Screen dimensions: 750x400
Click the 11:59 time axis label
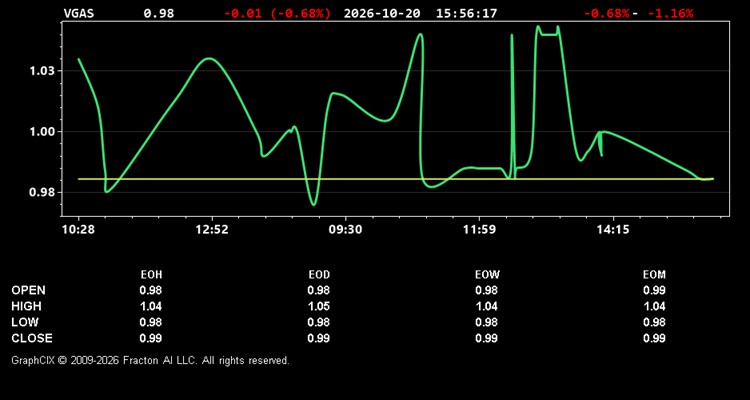tap(479, 229)
